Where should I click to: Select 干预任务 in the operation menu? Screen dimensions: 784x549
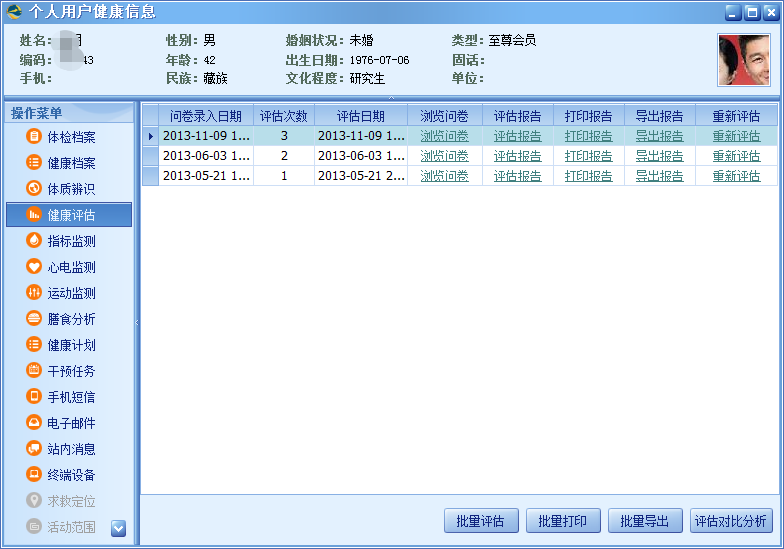(x=71, y=371)
